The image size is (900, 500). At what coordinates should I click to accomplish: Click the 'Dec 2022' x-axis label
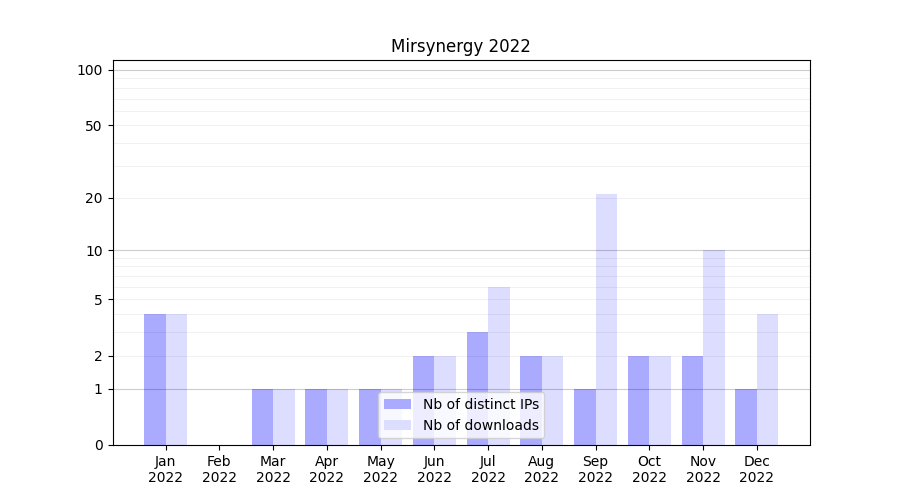click(x=756, y=469)
